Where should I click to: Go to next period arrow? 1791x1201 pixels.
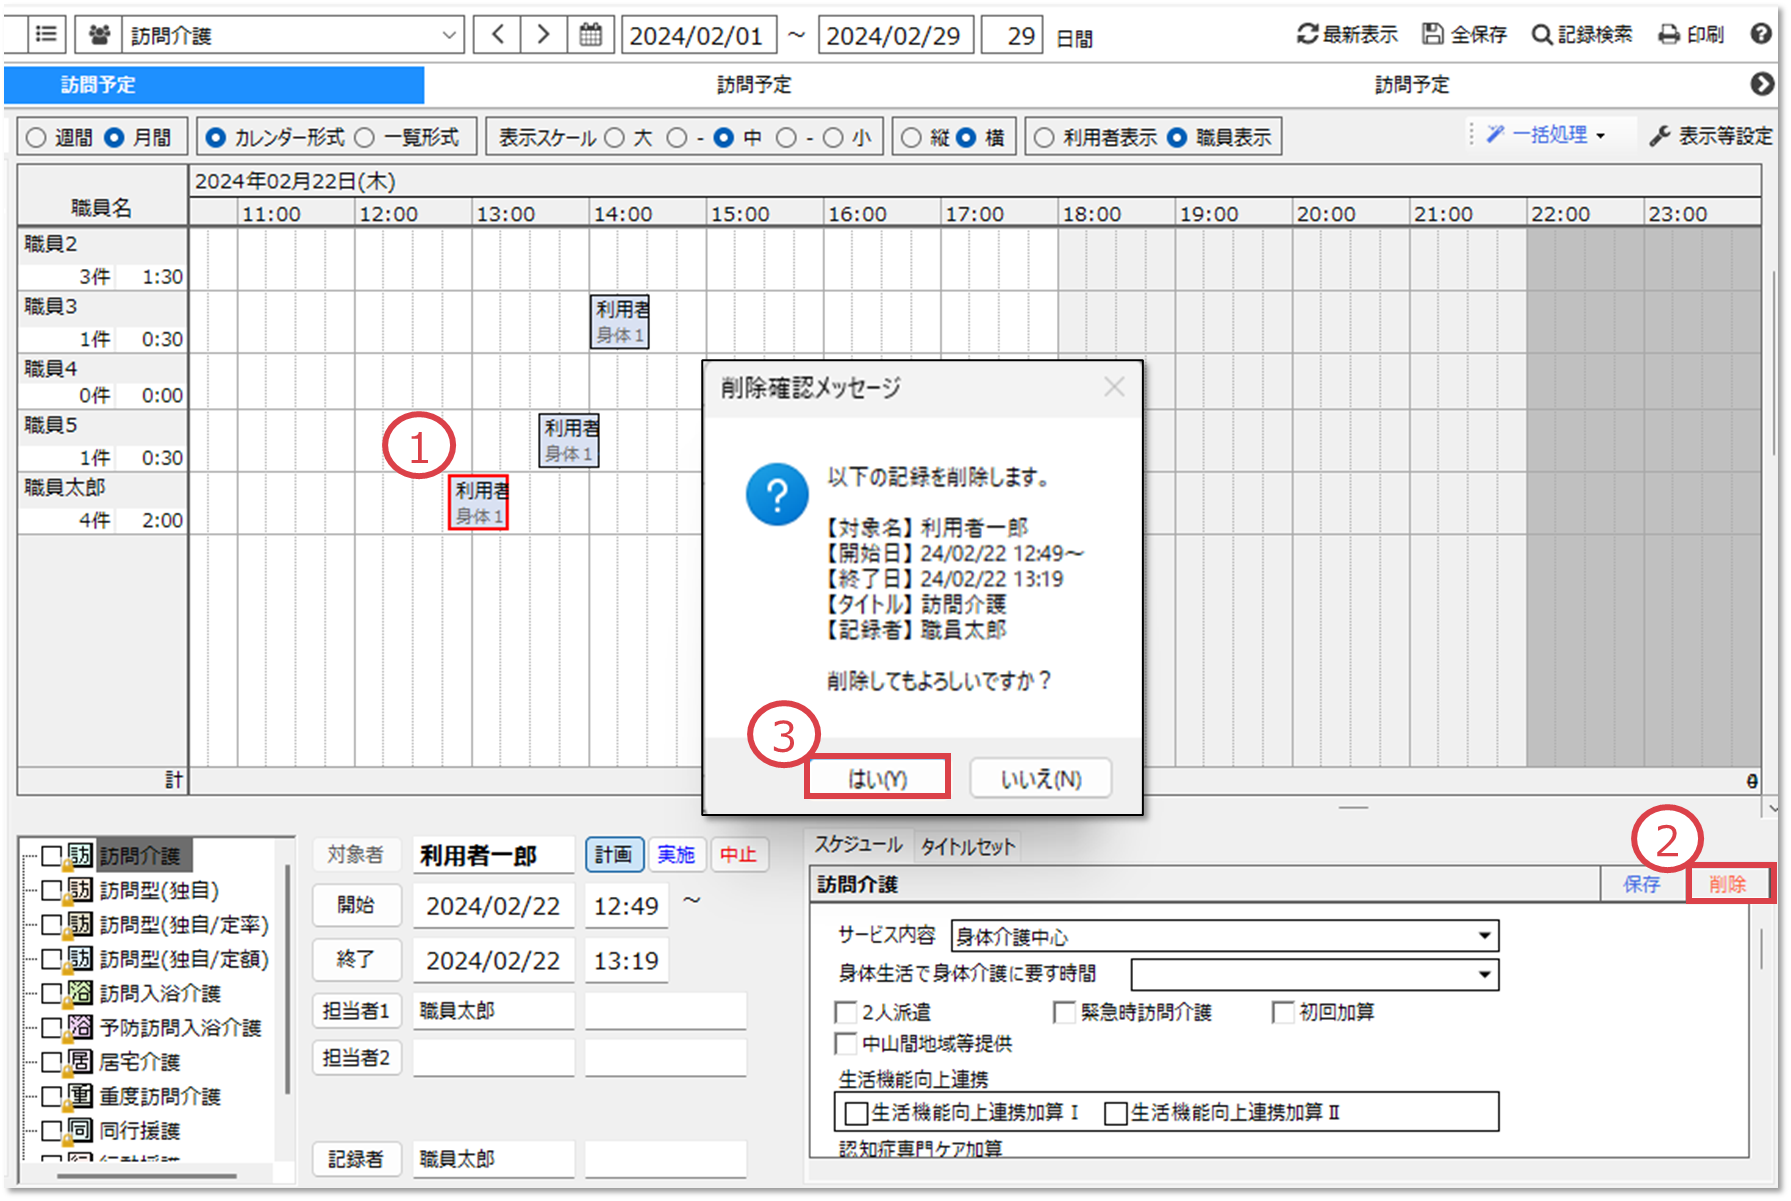pos(543,35)
